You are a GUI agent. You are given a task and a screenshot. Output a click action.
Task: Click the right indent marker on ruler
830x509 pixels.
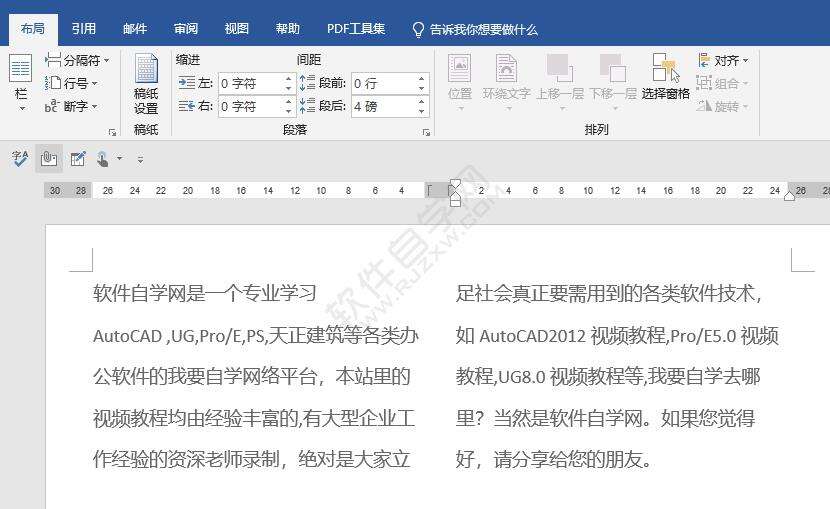coord(789,196)
